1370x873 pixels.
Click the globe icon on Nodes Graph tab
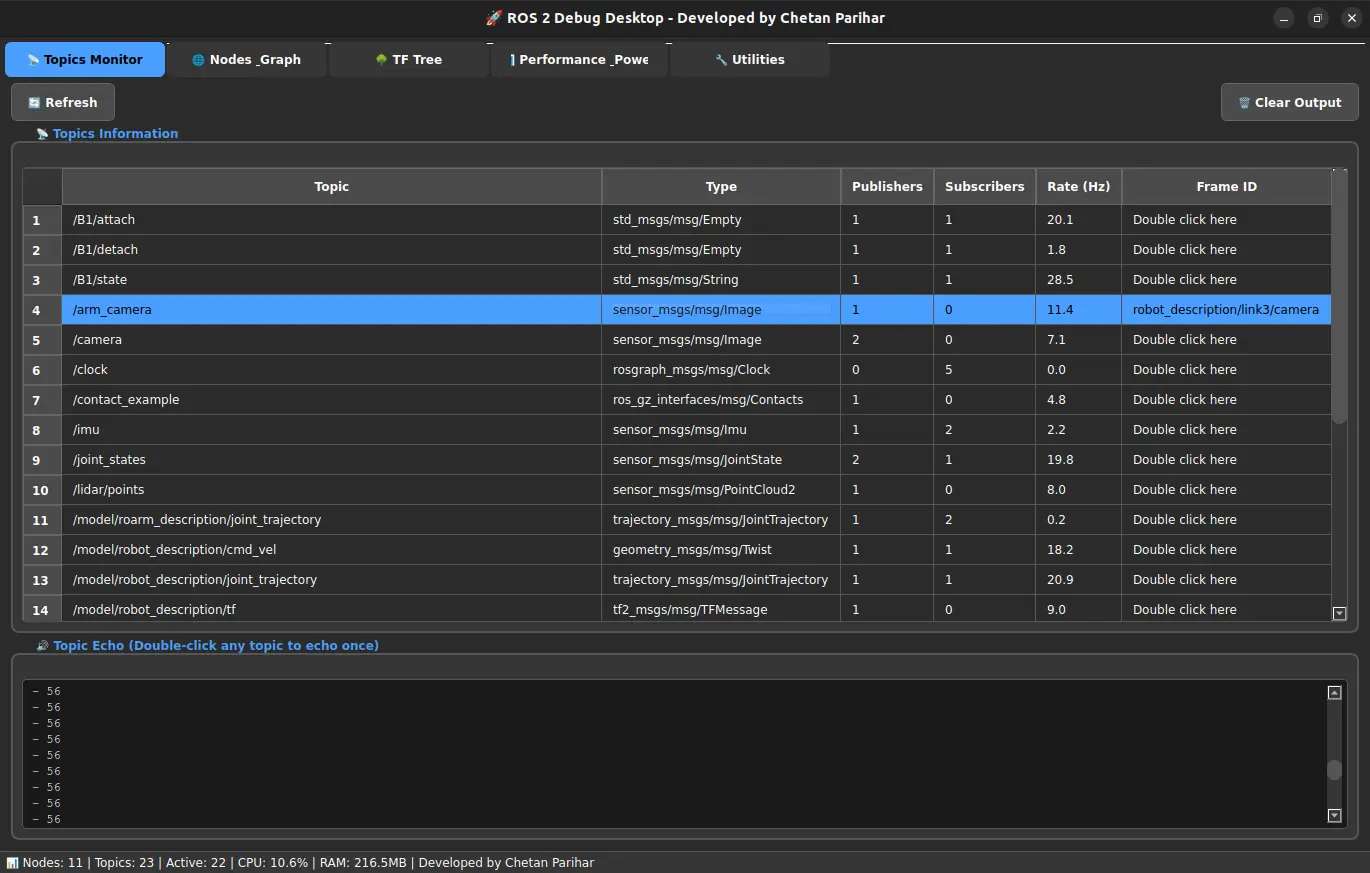coord(198,60)
